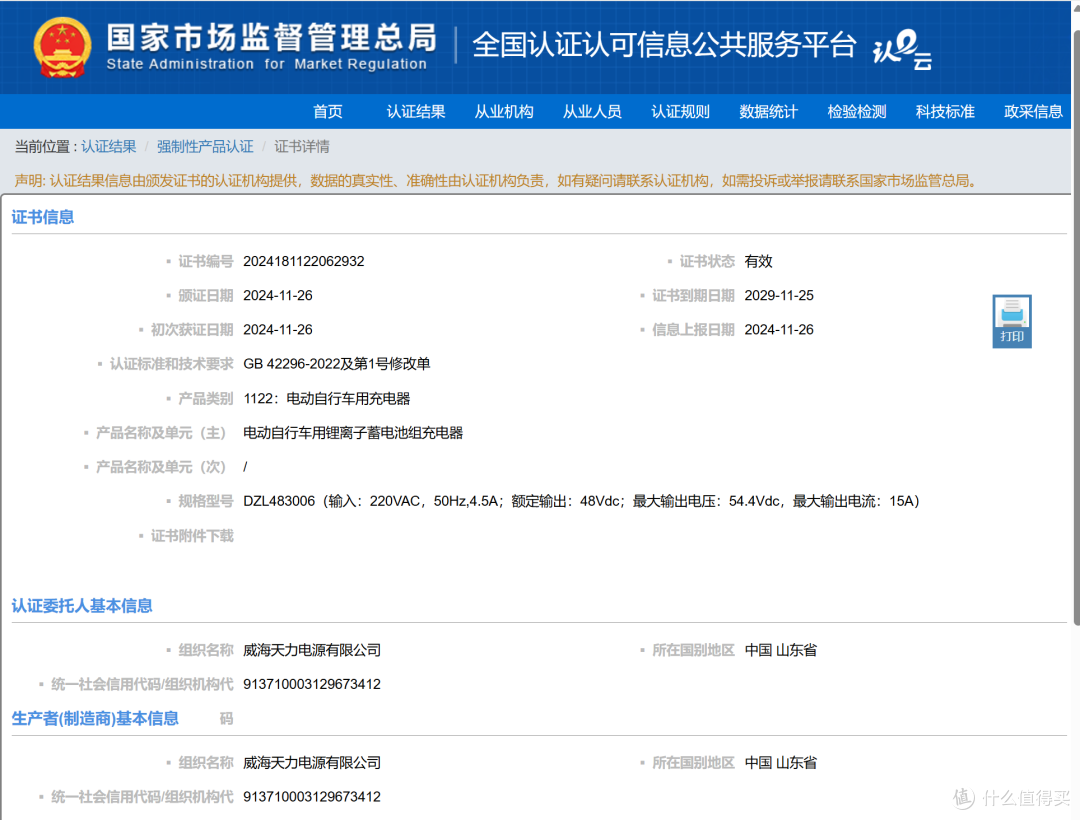
Task: Open the 认证规则 nav menu
Action: click(680, 112)
